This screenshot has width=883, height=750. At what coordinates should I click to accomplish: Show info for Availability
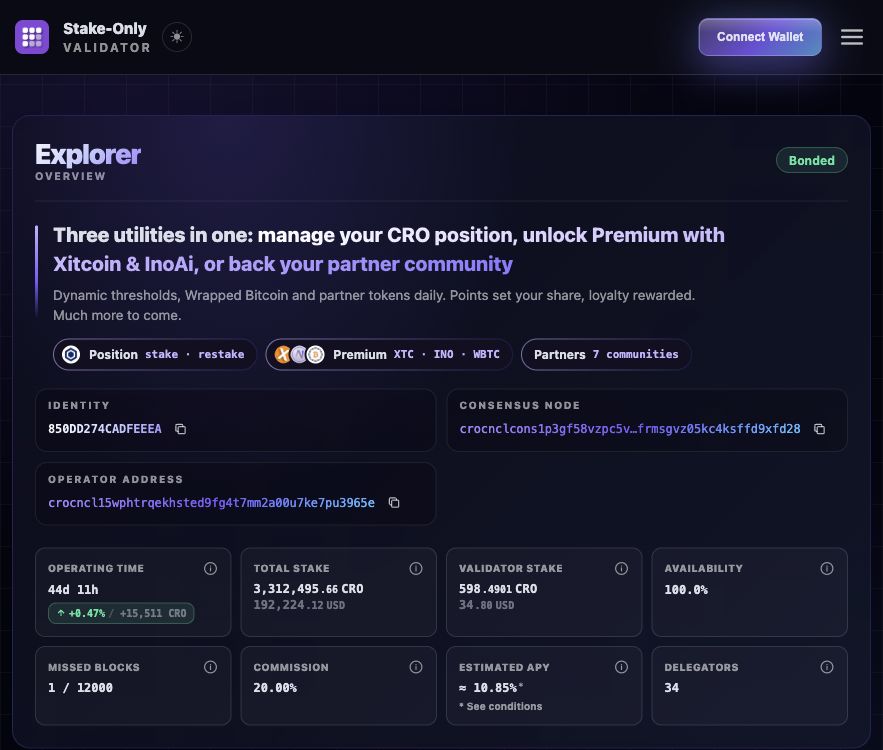[827, 568]
